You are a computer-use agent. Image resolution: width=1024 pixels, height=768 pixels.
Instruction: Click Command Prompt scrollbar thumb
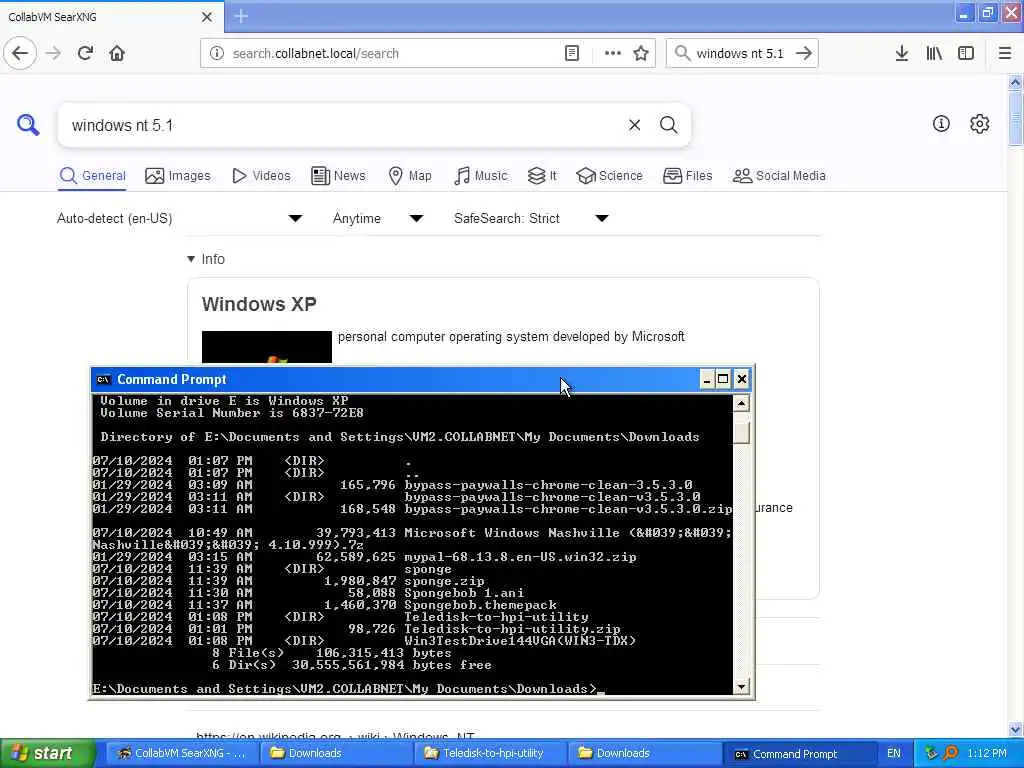point(741,433)
